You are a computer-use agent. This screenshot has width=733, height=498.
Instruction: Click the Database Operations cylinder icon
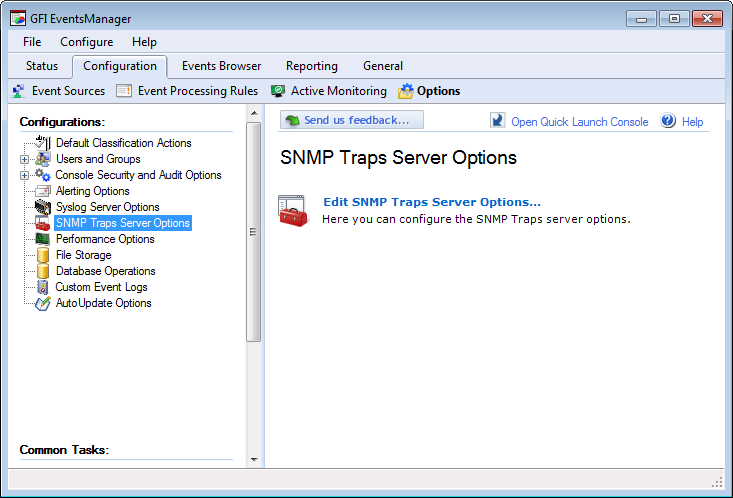(43, 271)
